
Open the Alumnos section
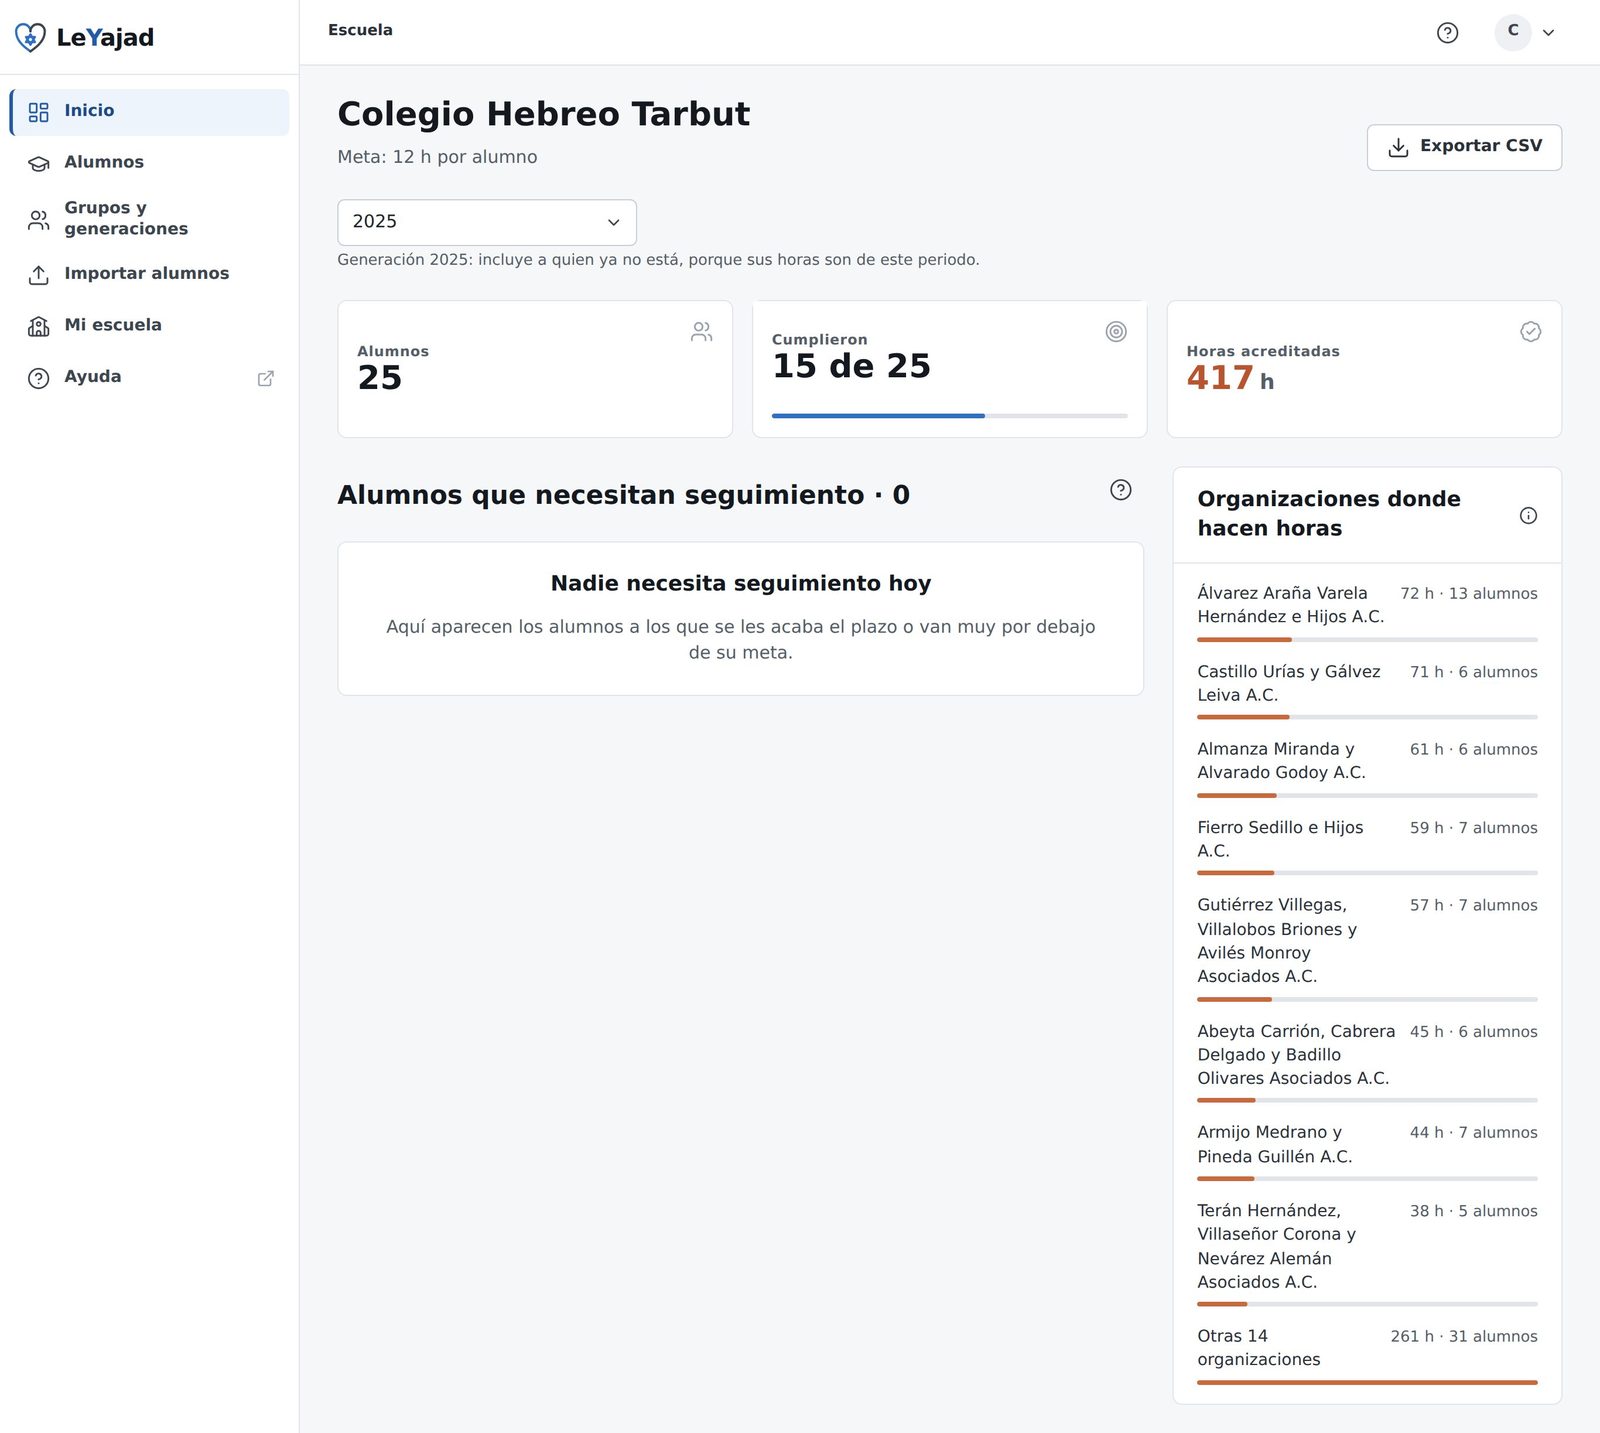coord(149,163)
